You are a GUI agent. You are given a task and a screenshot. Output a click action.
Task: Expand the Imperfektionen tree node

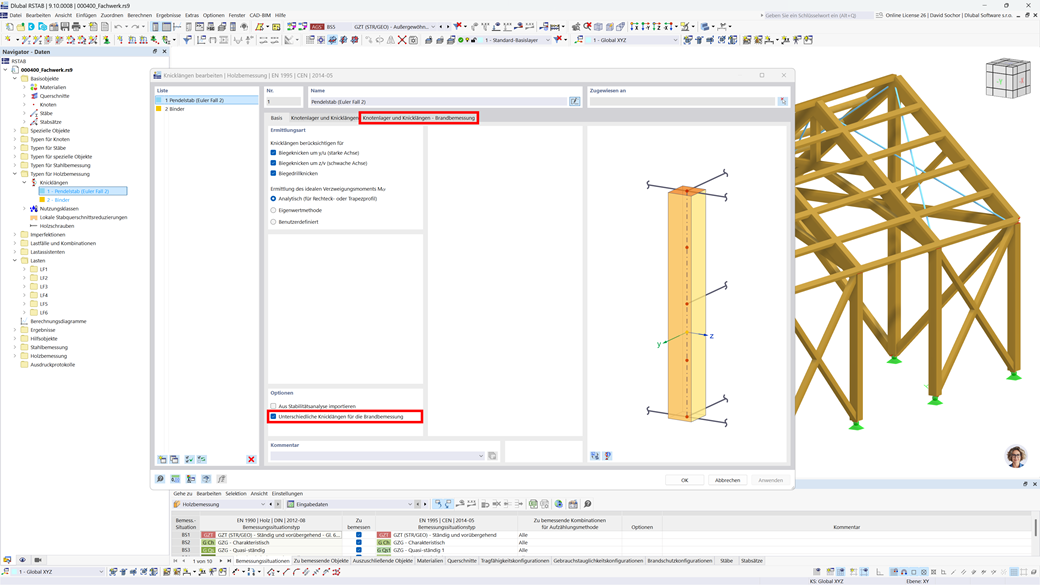pyautogui.click(x=15, y=235)
